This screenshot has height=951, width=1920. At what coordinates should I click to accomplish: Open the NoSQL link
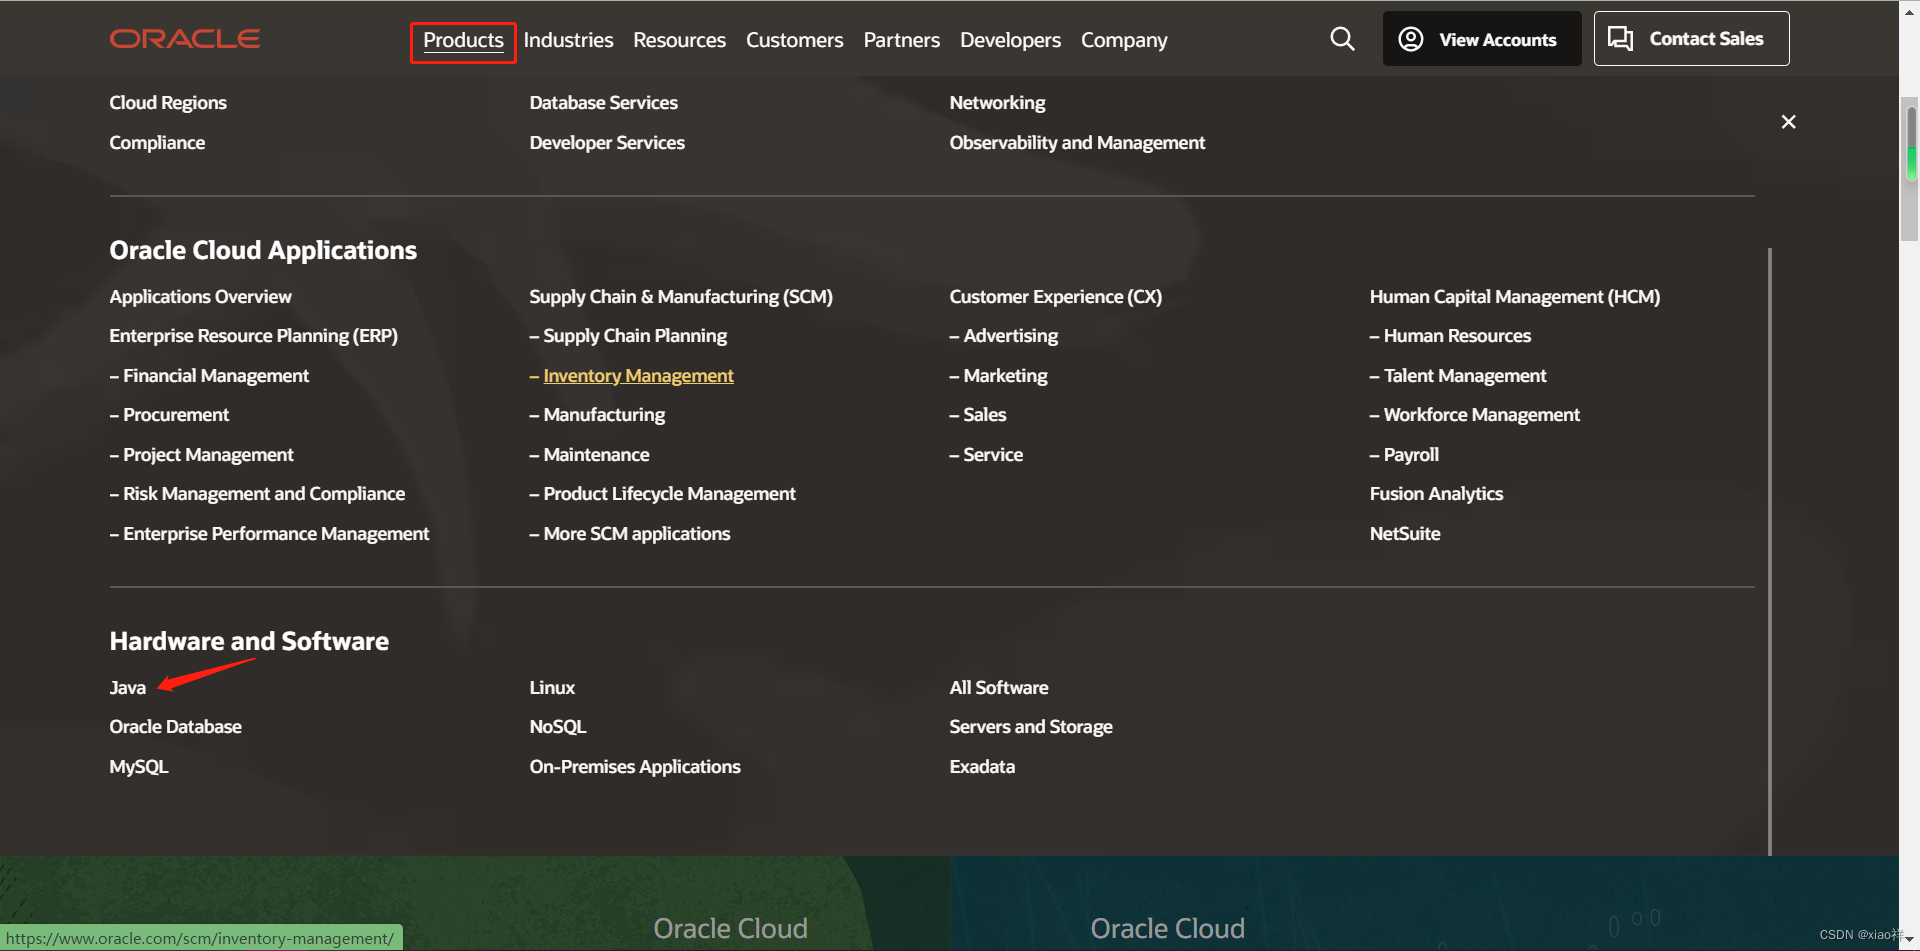point(558,727)
